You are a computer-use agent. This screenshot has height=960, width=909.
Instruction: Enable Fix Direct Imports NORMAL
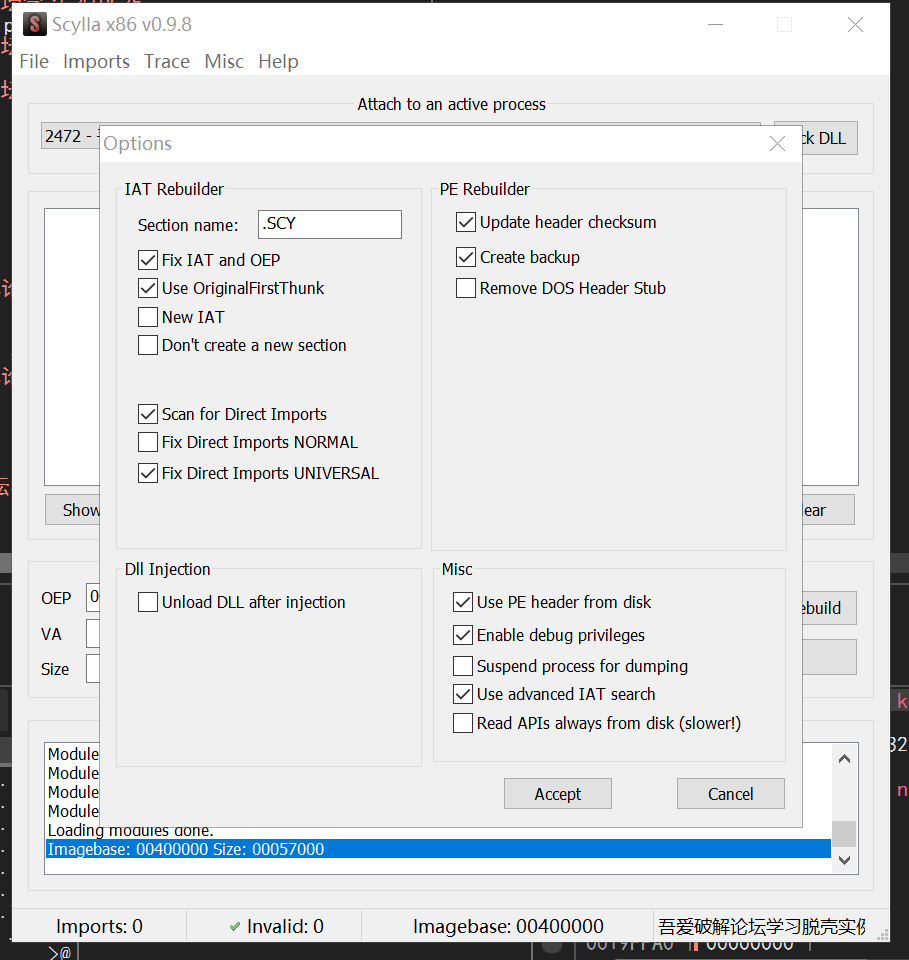148,442
